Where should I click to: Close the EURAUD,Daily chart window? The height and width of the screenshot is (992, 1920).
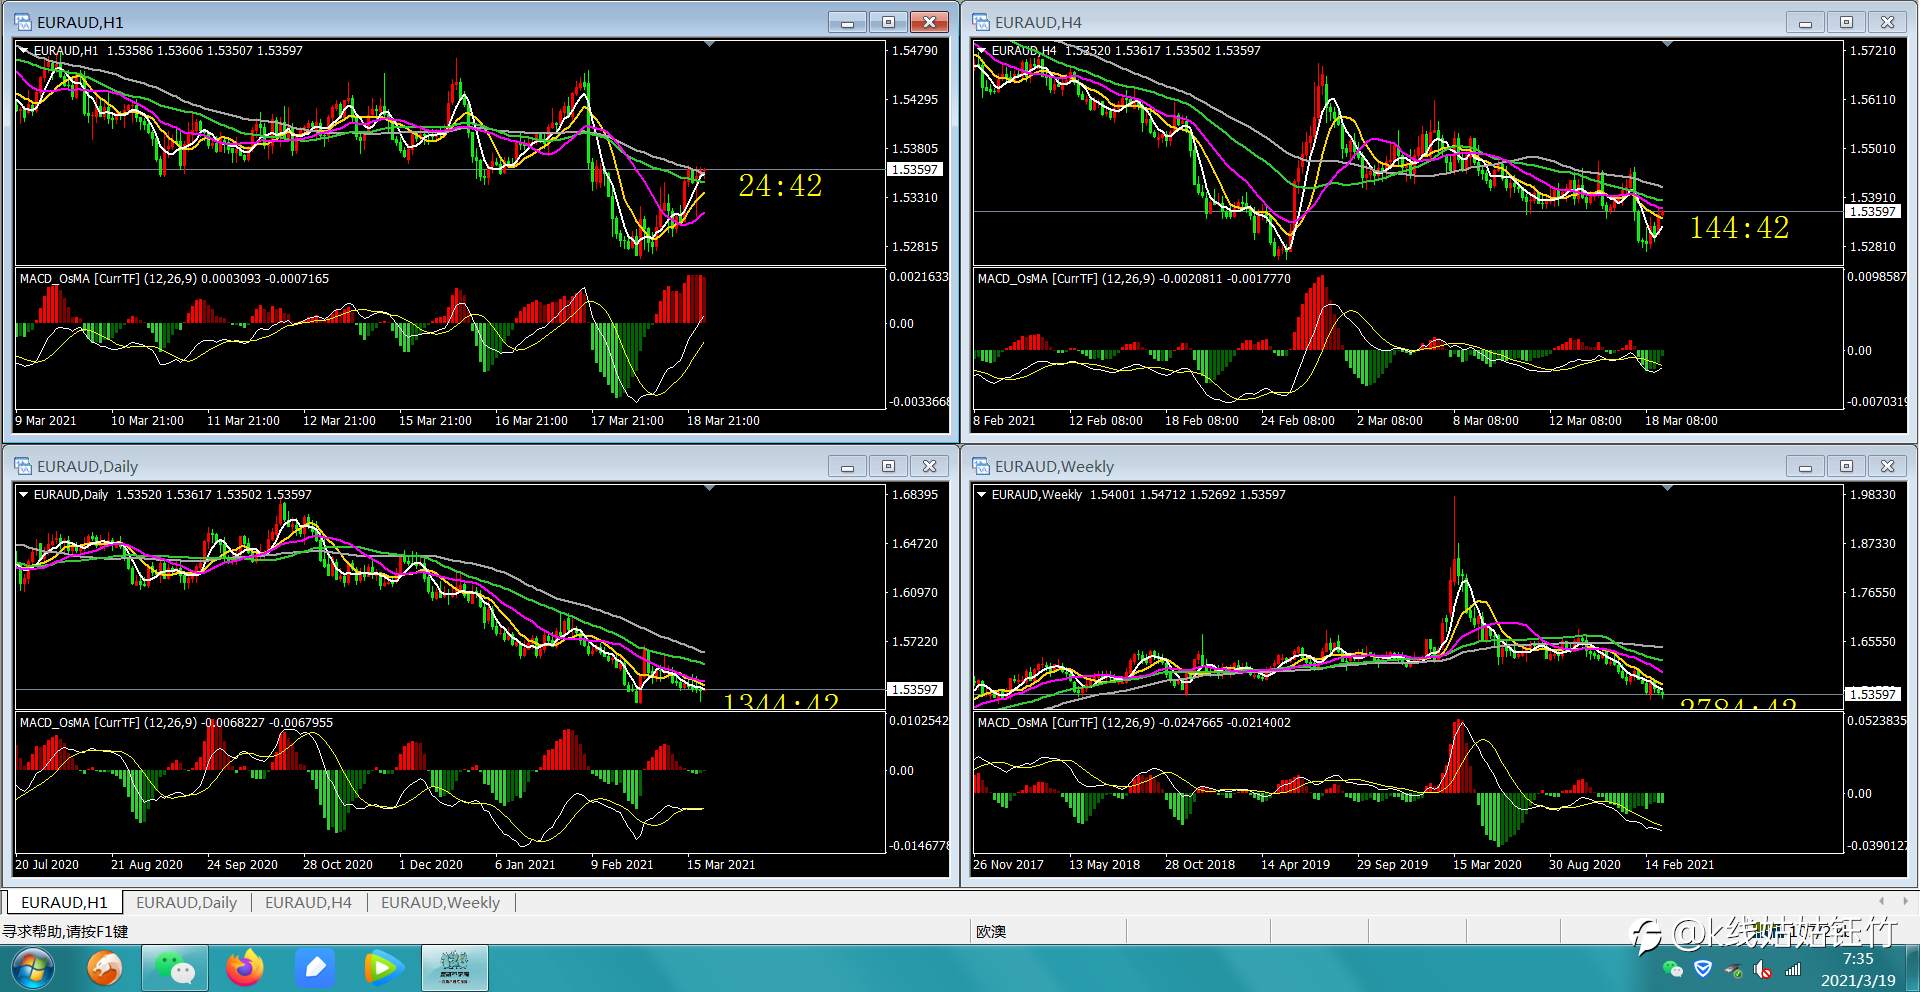pos(929,466)
